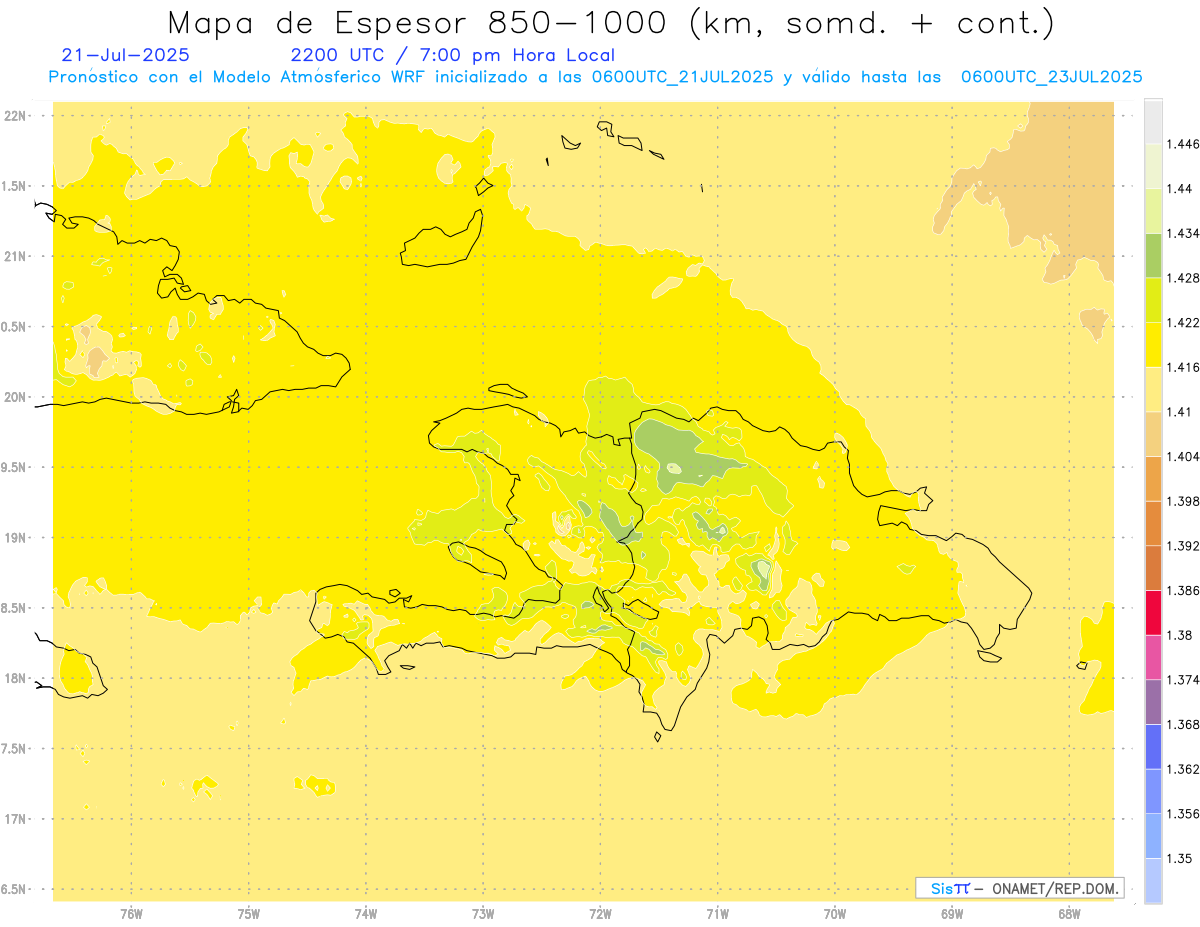Click the legend value 1.41

(x=1180, y=412)
